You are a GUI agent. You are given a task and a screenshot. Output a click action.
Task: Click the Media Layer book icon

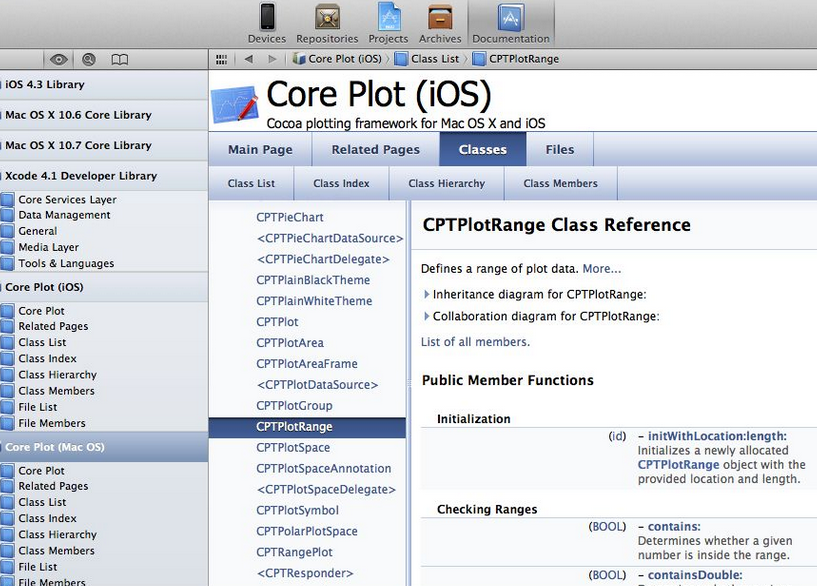[7, 247]
